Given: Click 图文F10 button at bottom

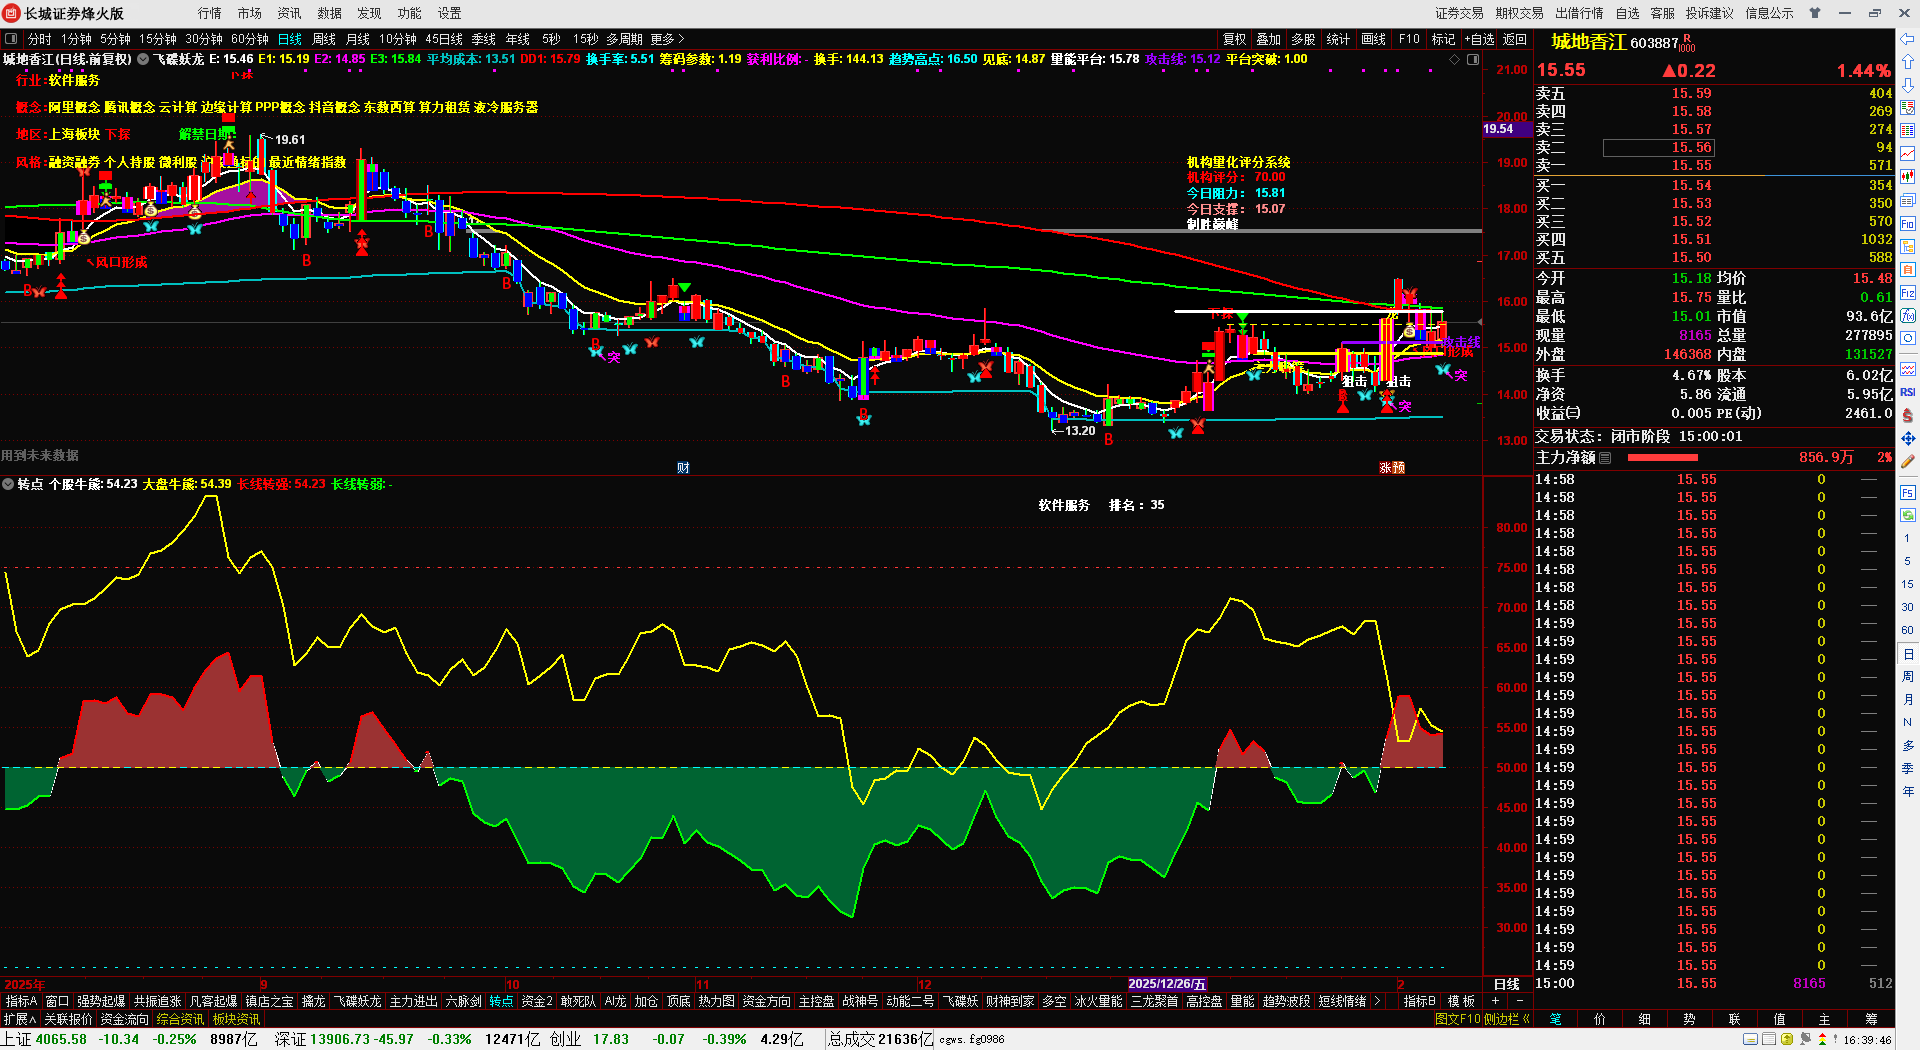Looking at the screenshot, I should pyautogui.click(x=1457, y=1019).
